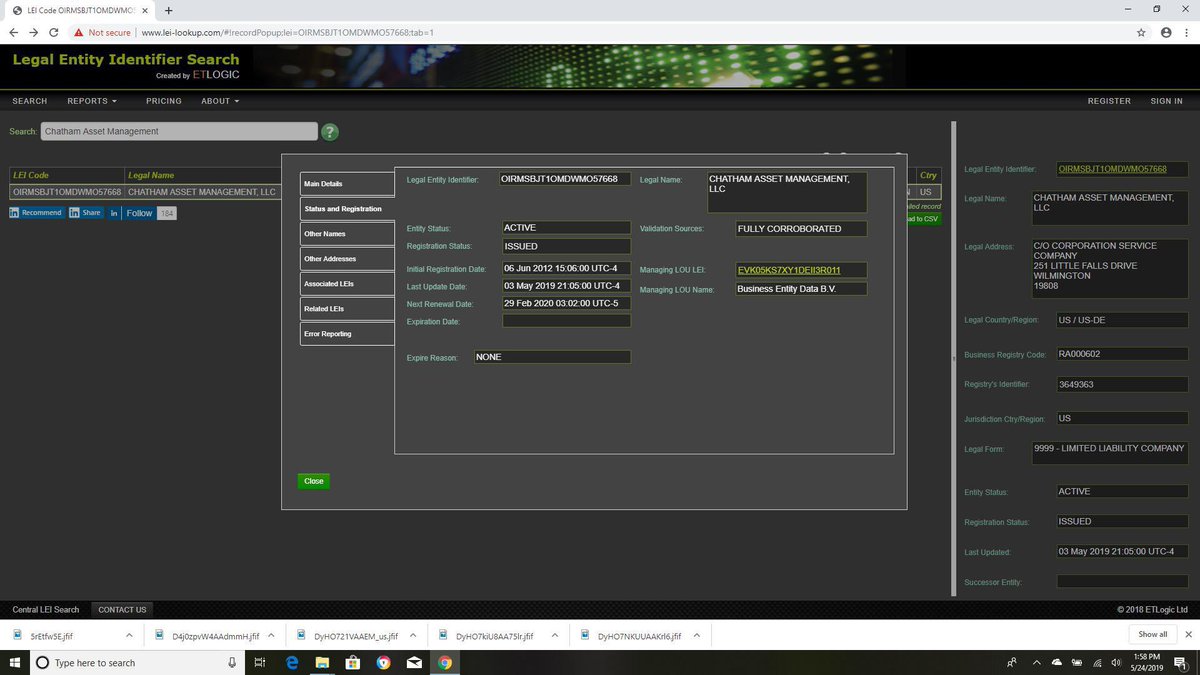Screen dimensions: 1200x675
Task: Expand options for 5rEtfwSE.jfif download
Action: pos(129,635)
